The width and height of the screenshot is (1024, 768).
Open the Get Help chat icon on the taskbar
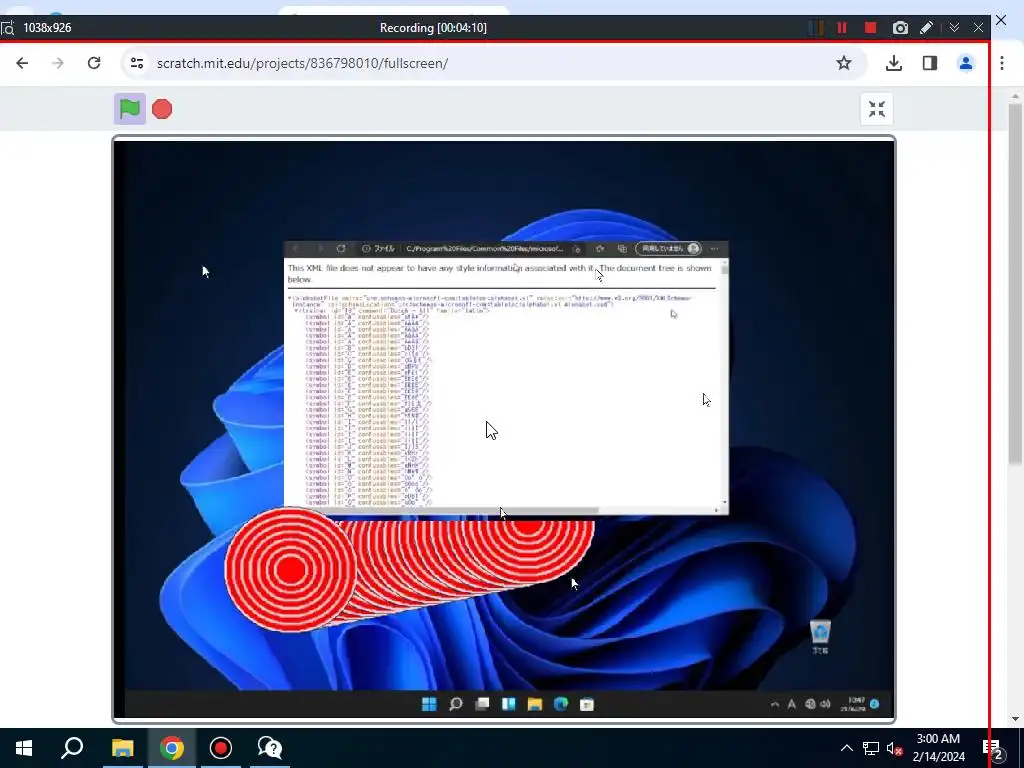click(270, 748)
